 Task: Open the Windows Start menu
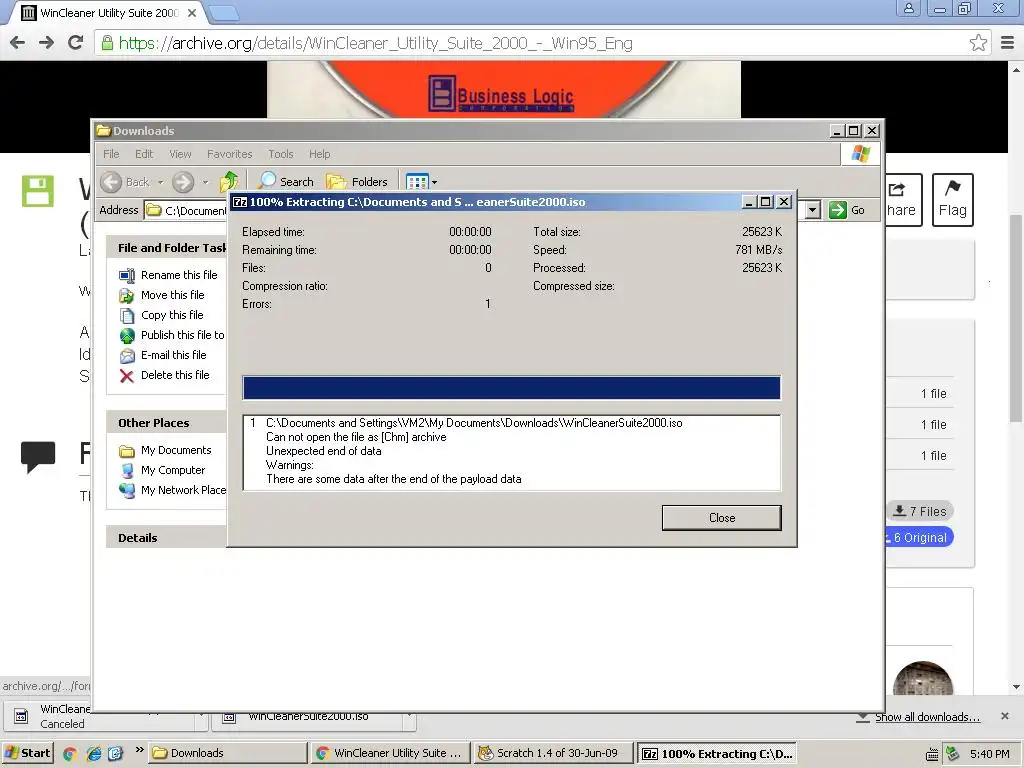[x=28, y=753]
